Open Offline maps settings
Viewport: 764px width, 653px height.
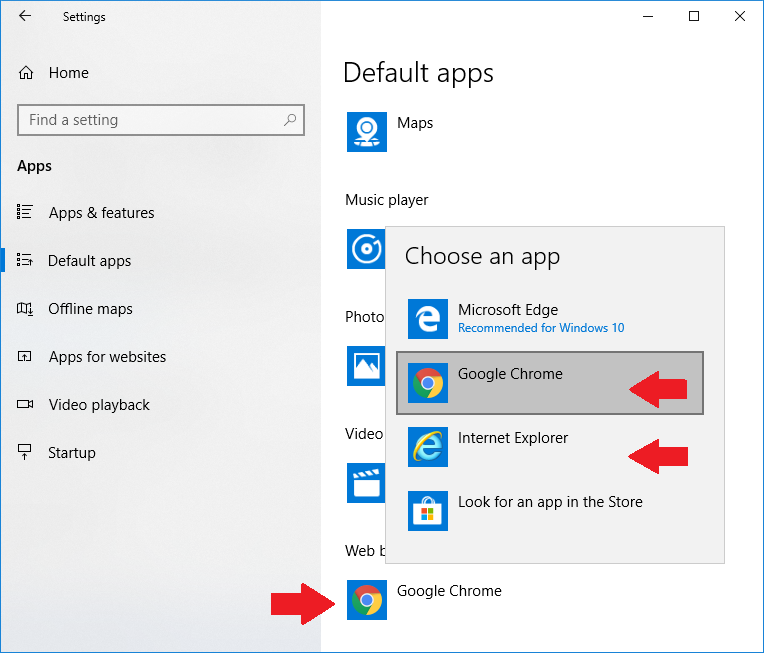(90, 309)
